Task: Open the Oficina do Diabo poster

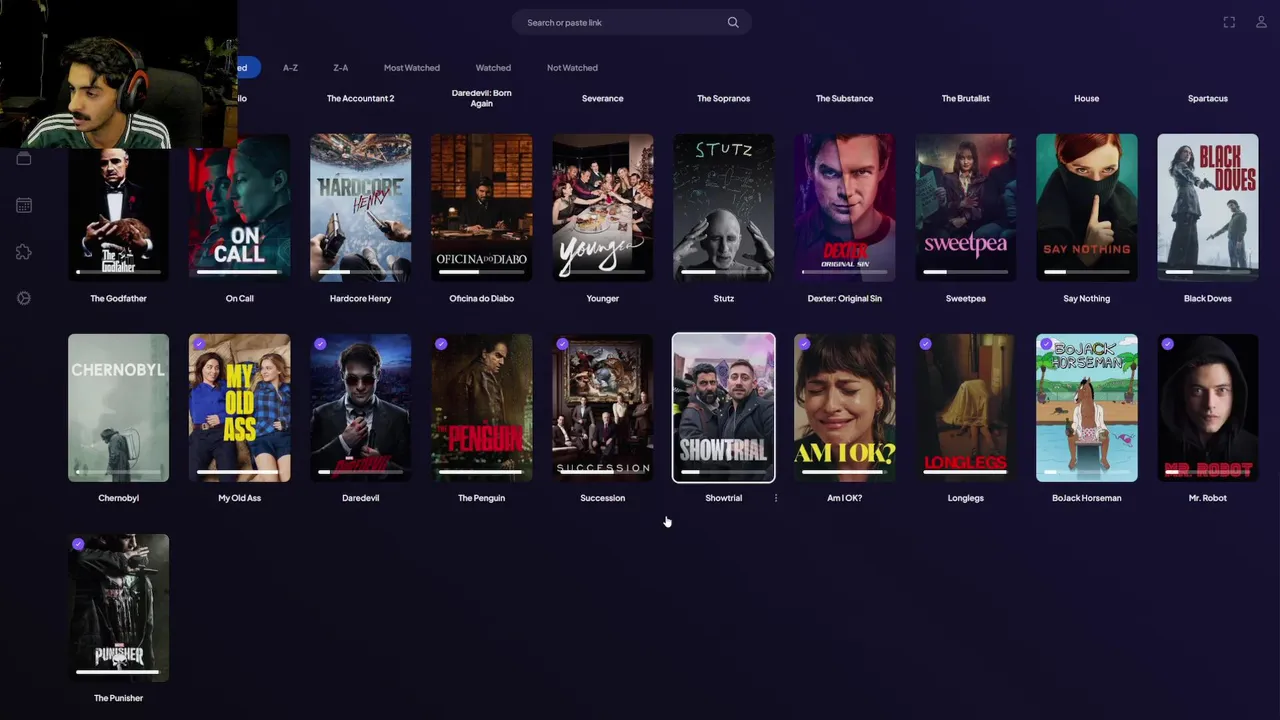Action: 481,208
